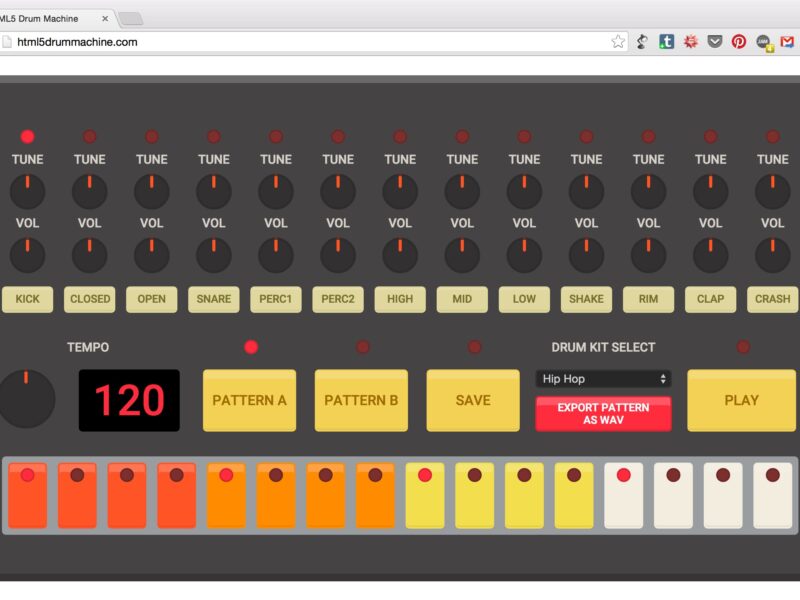Viewport: 800px width, 600px height.
Task: Select the KICK instrument
Action: 28,299
